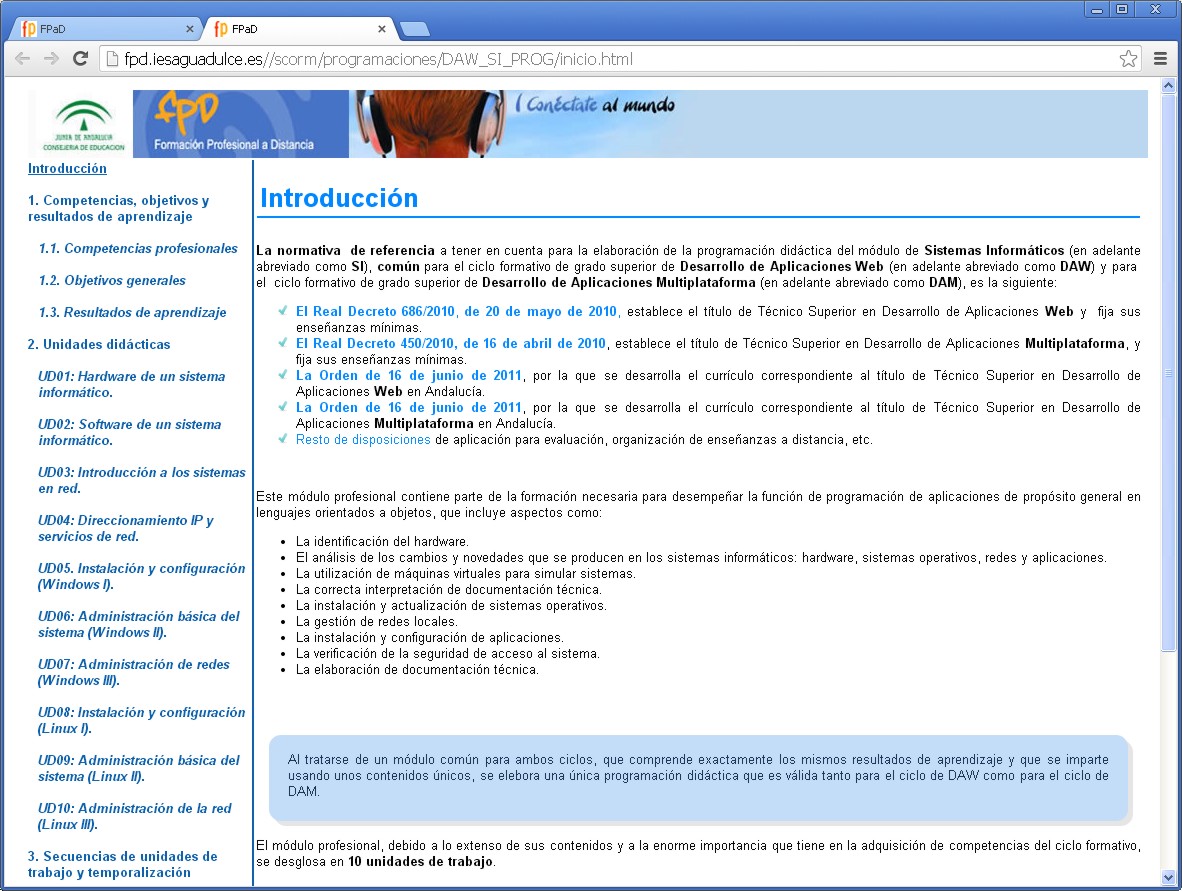Select the active second FPaD tab
1182x891 pixels.
tap(298, 29)
